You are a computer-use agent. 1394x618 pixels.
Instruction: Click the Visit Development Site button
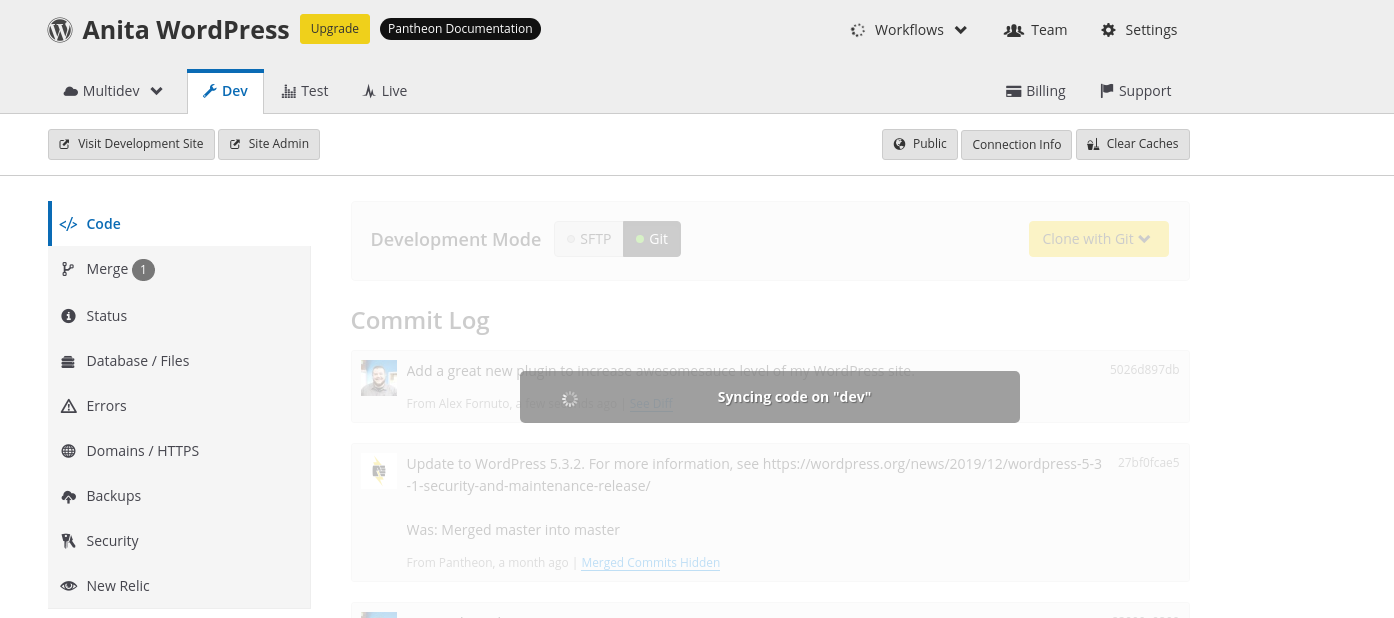point(130,143)
